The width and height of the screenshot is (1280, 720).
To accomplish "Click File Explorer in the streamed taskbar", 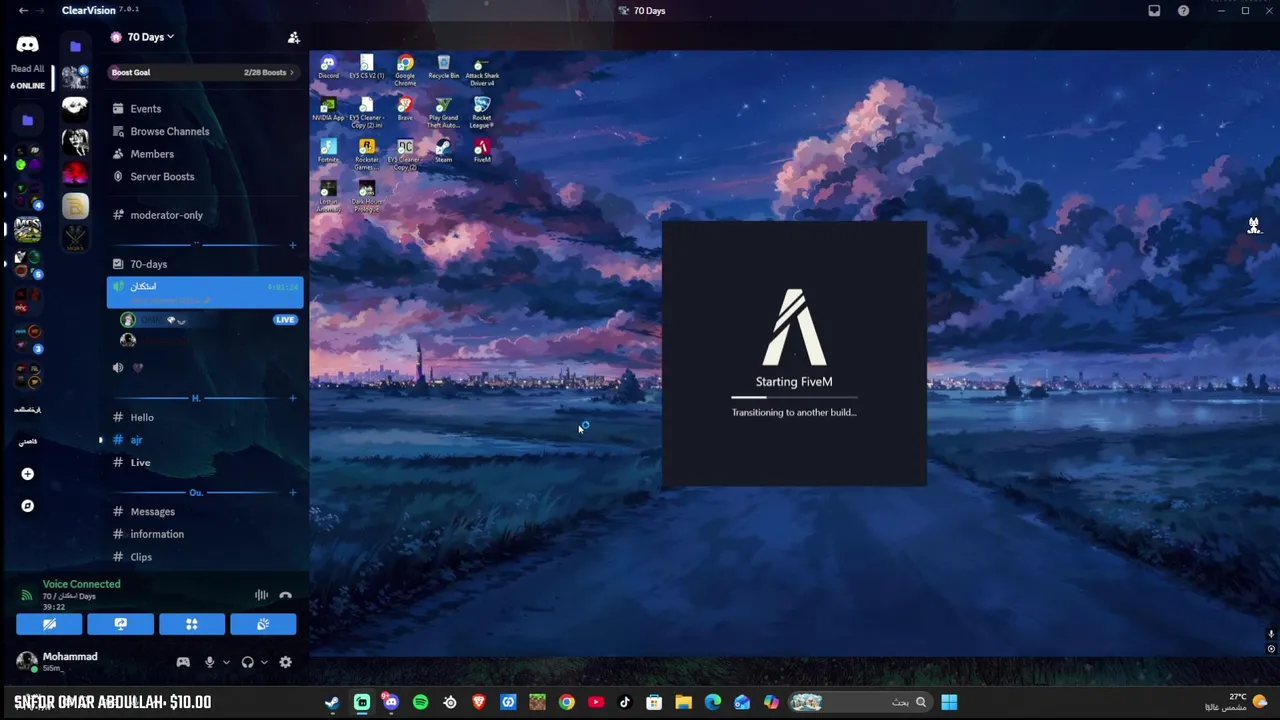I will click(683, 702).
